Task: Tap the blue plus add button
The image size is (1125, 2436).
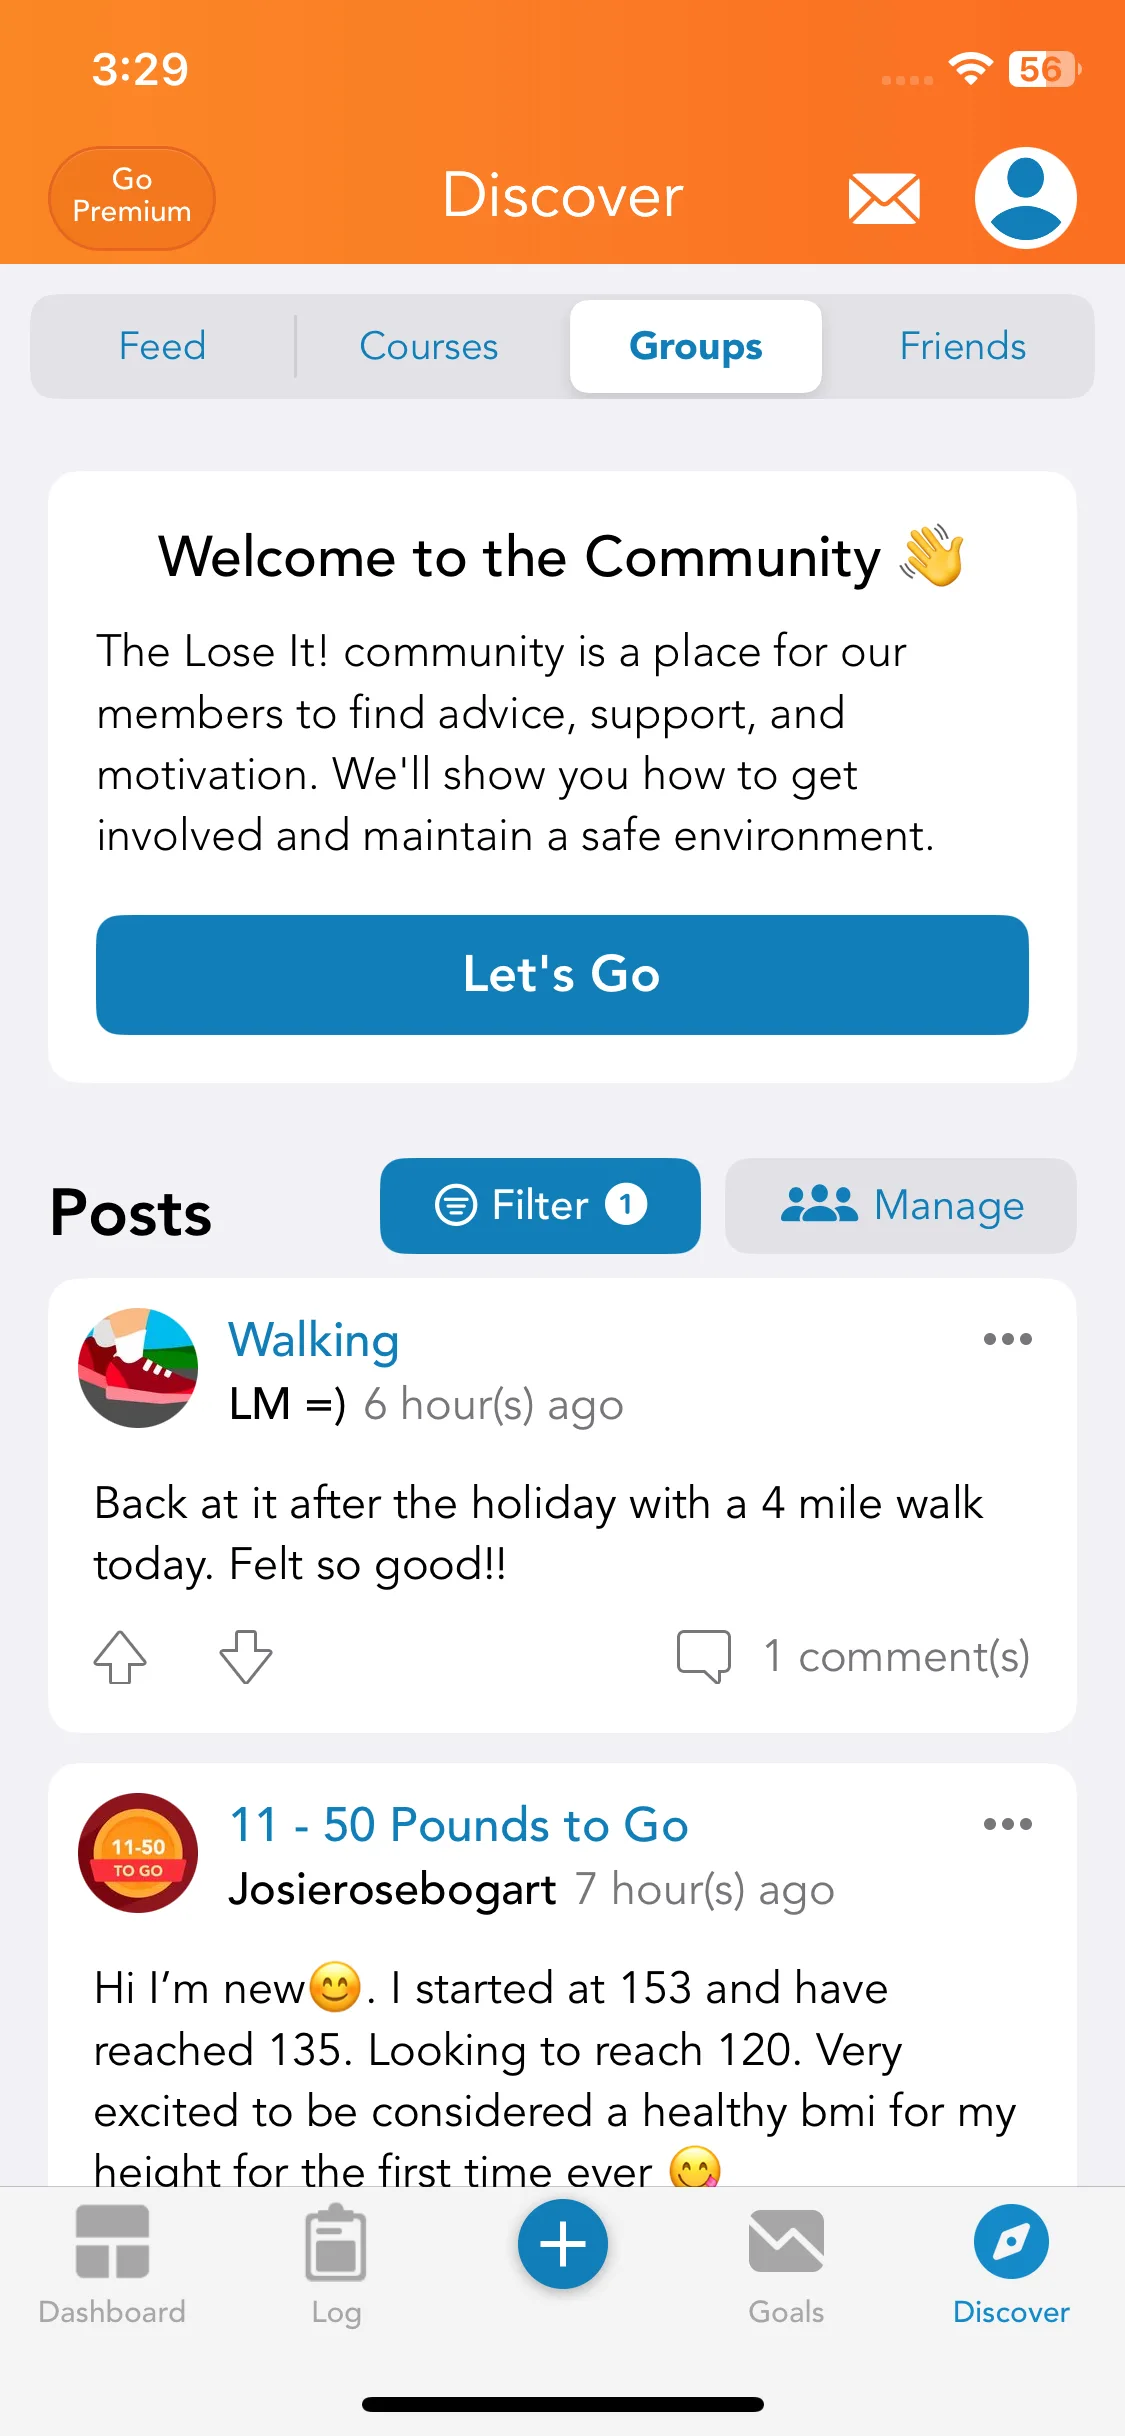Action: [x=562, y=2244]
